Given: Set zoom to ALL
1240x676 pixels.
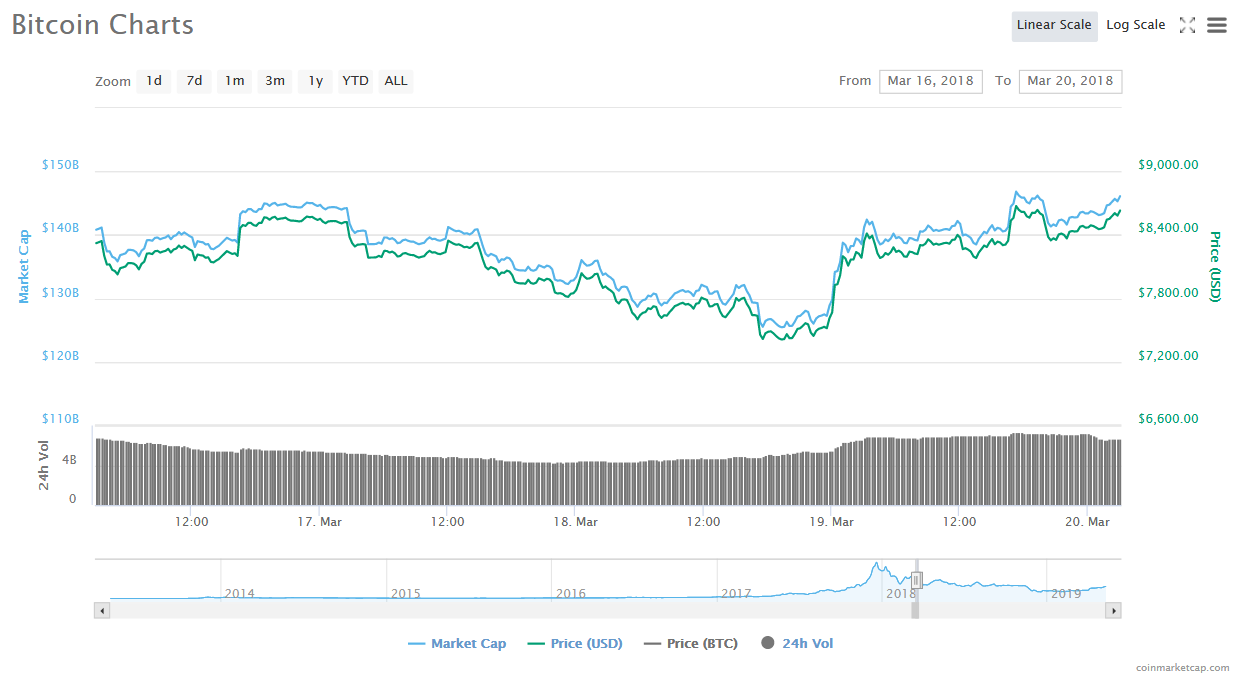Looking at the screenshot, I should coord(396,81).
